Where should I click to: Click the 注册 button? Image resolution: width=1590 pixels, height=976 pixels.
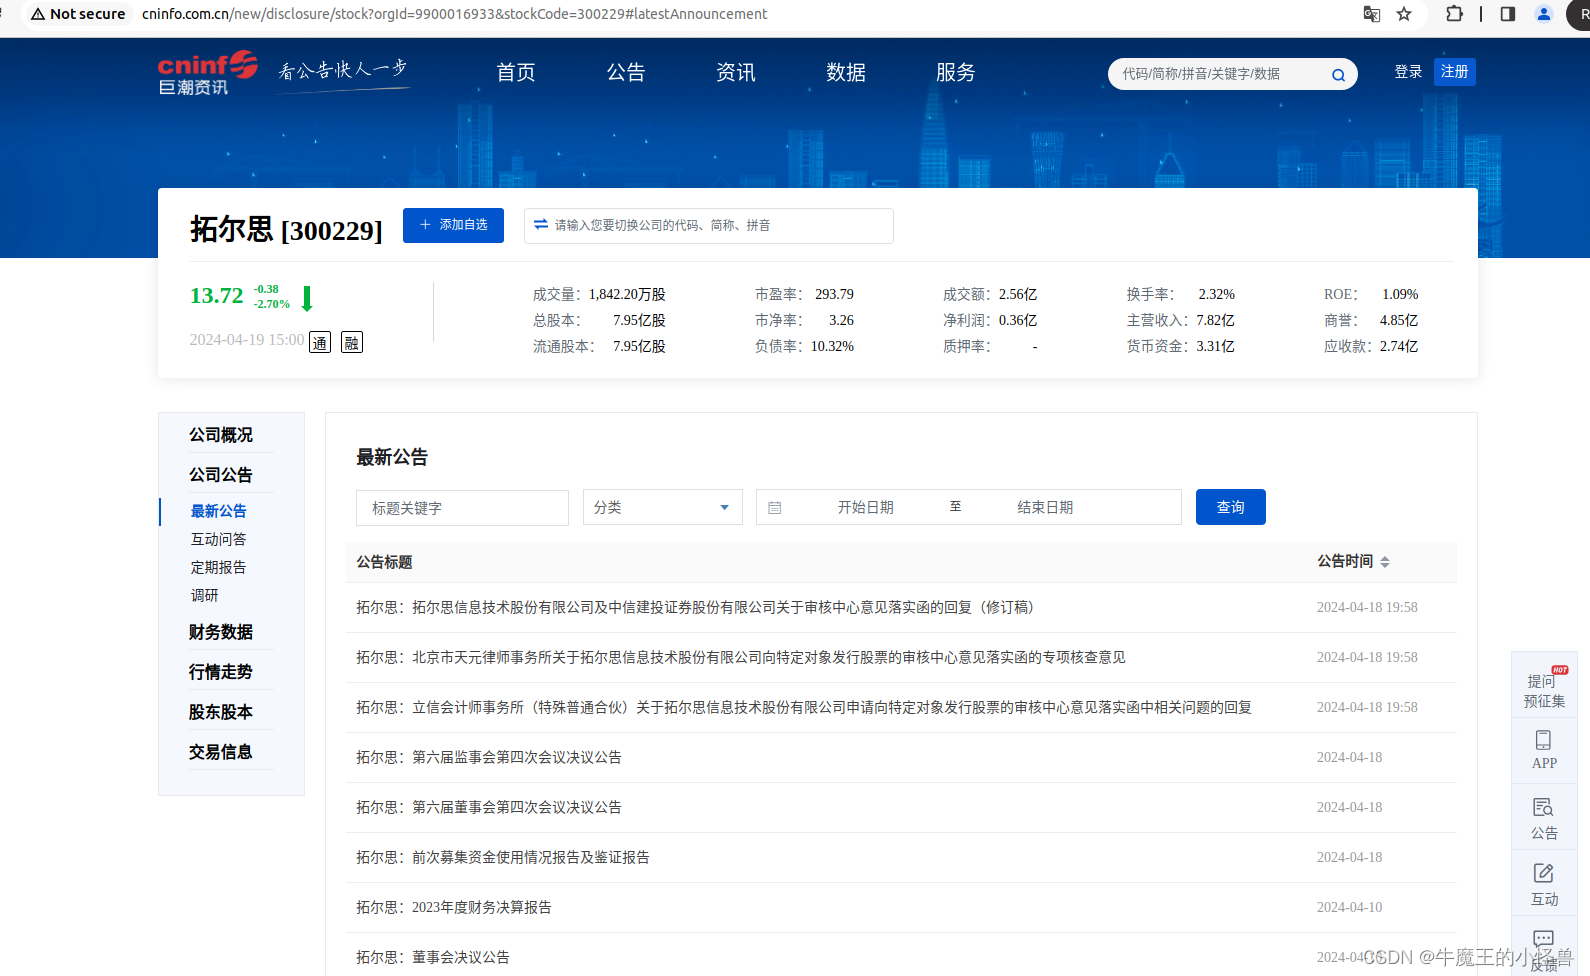[x=1455, y=72]
